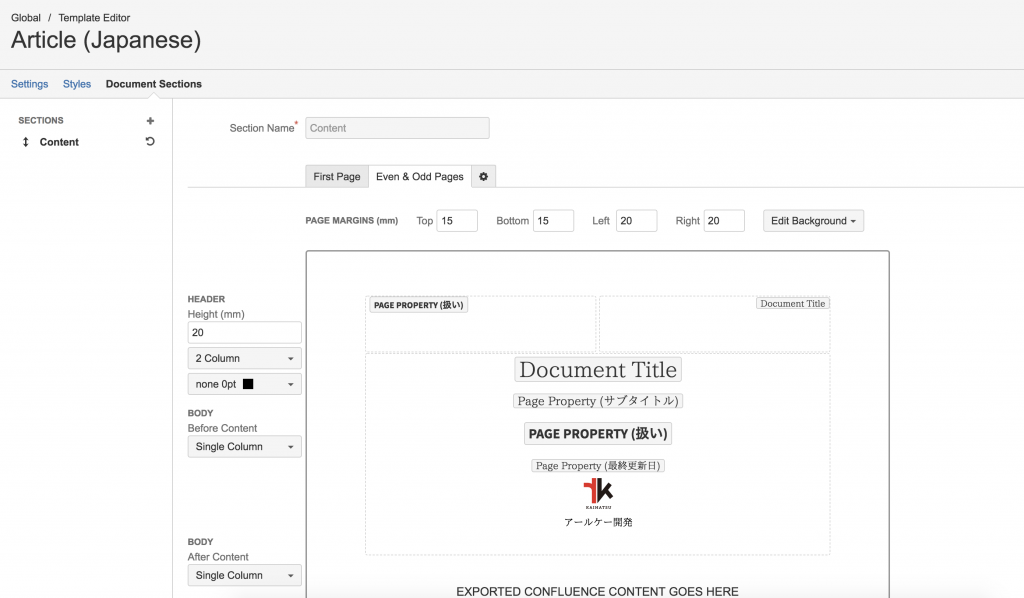Open the header 2 Column layout dropdown
Screen dimensions: 1024x598
pyautogui.click(x=244, y=358)
